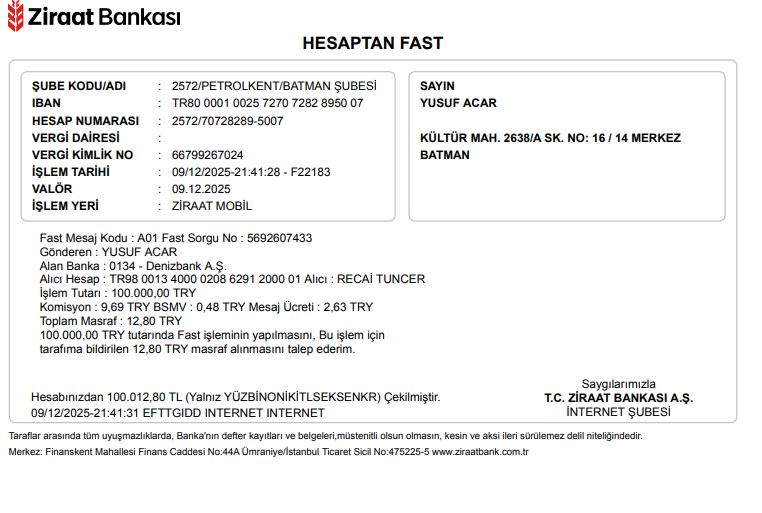
Task: Click the customer name YUSUF ACAR in address box
Action: pos(458,103)
